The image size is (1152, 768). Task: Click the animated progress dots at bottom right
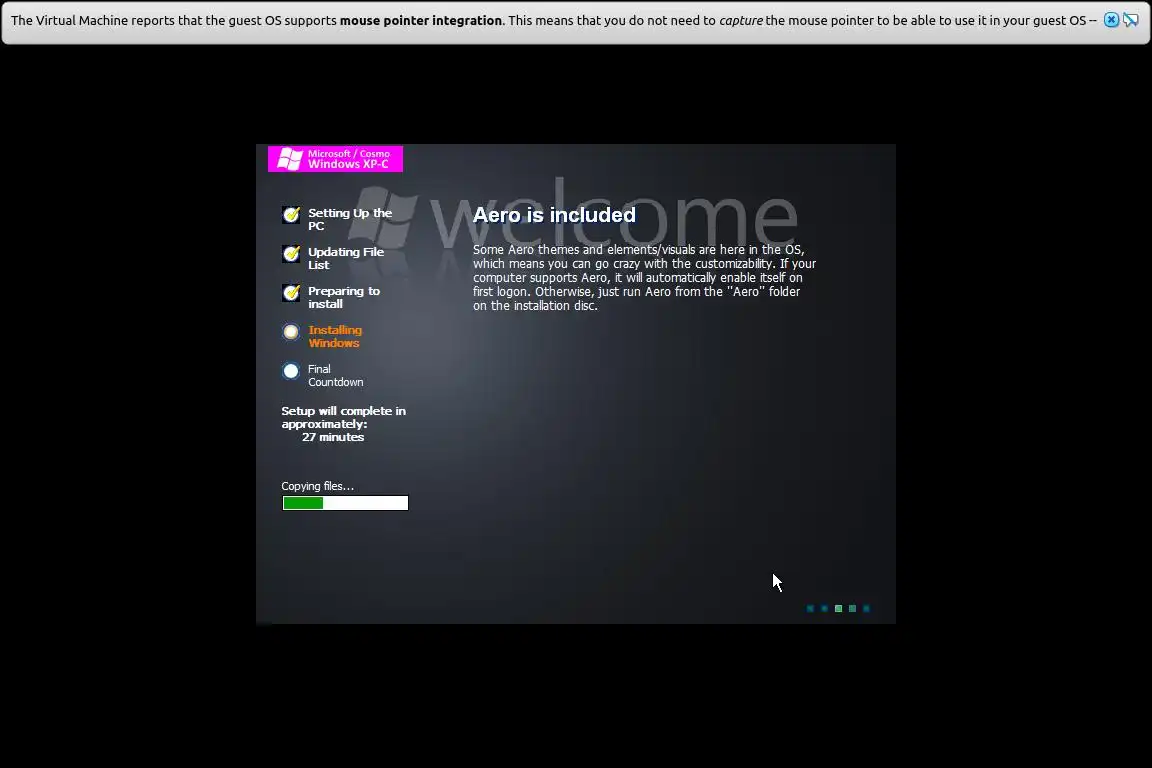[x=838, y=609]
